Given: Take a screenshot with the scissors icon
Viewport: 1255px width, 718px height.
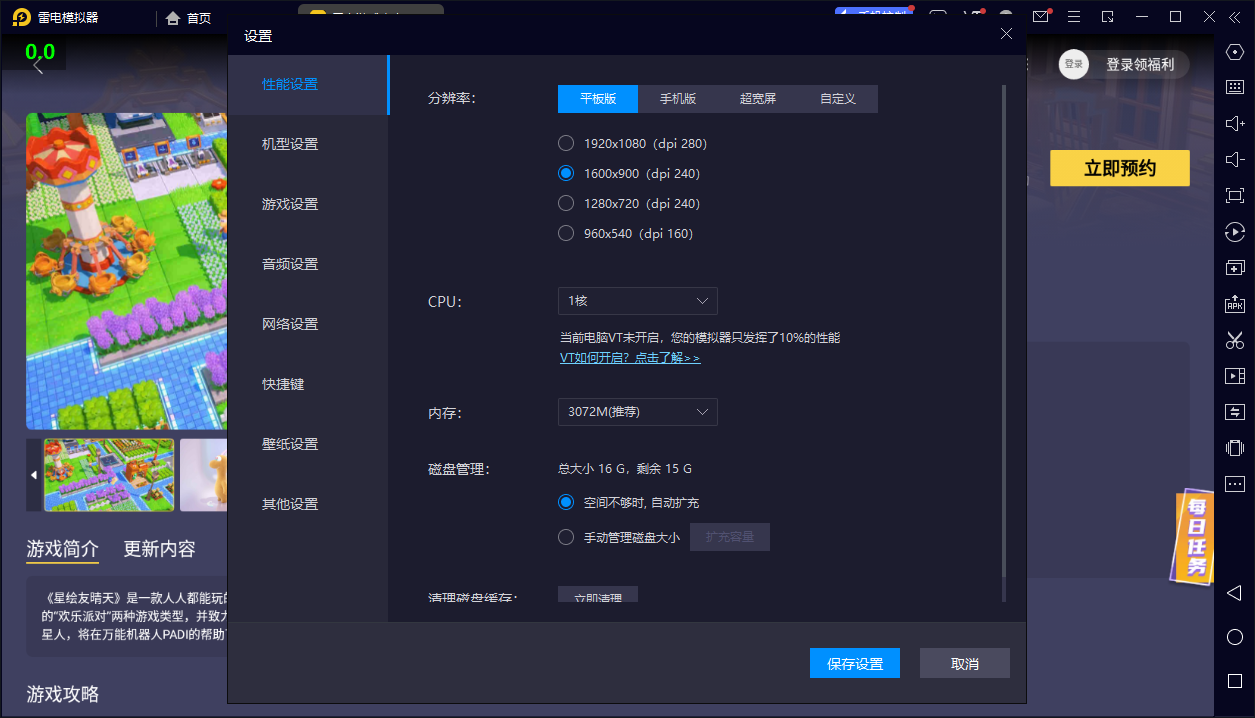Looking at the screenshot, I should (1234, 340).
